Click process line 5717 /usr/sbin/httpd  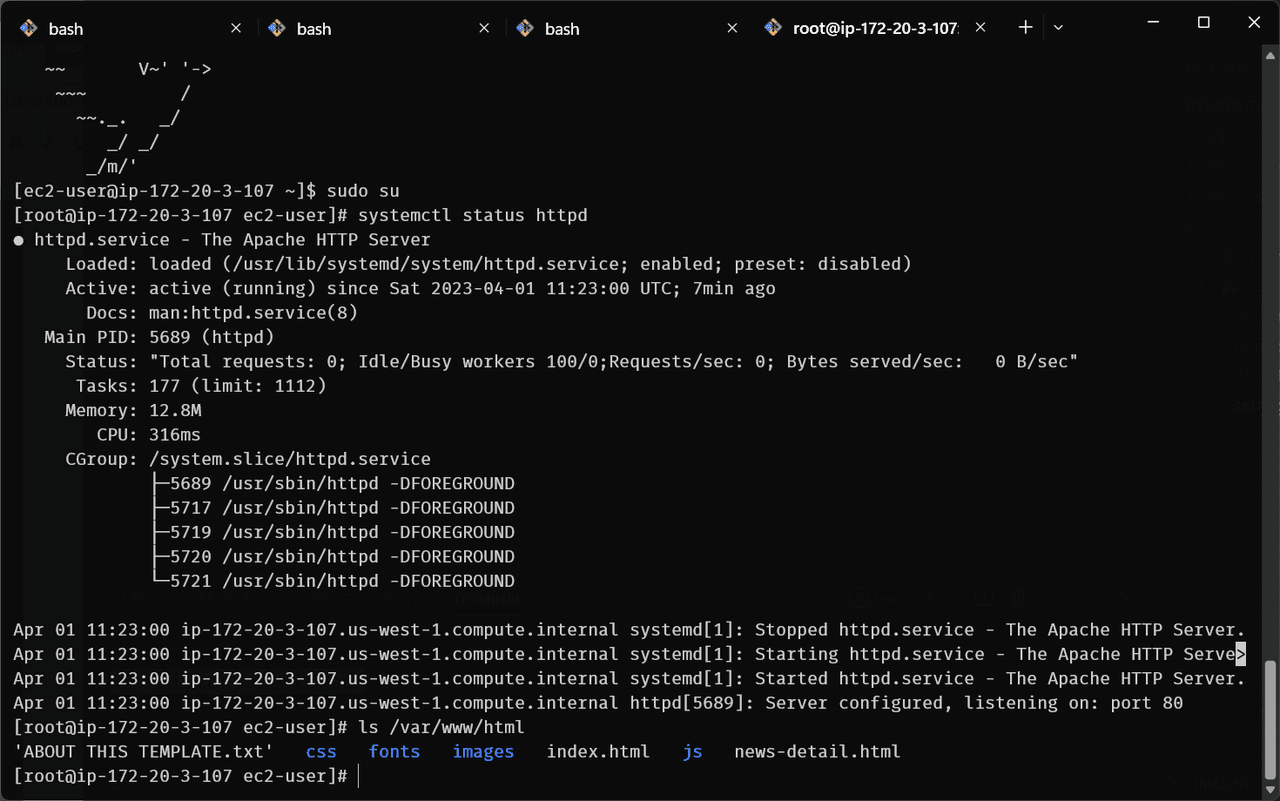coord(332,508)
